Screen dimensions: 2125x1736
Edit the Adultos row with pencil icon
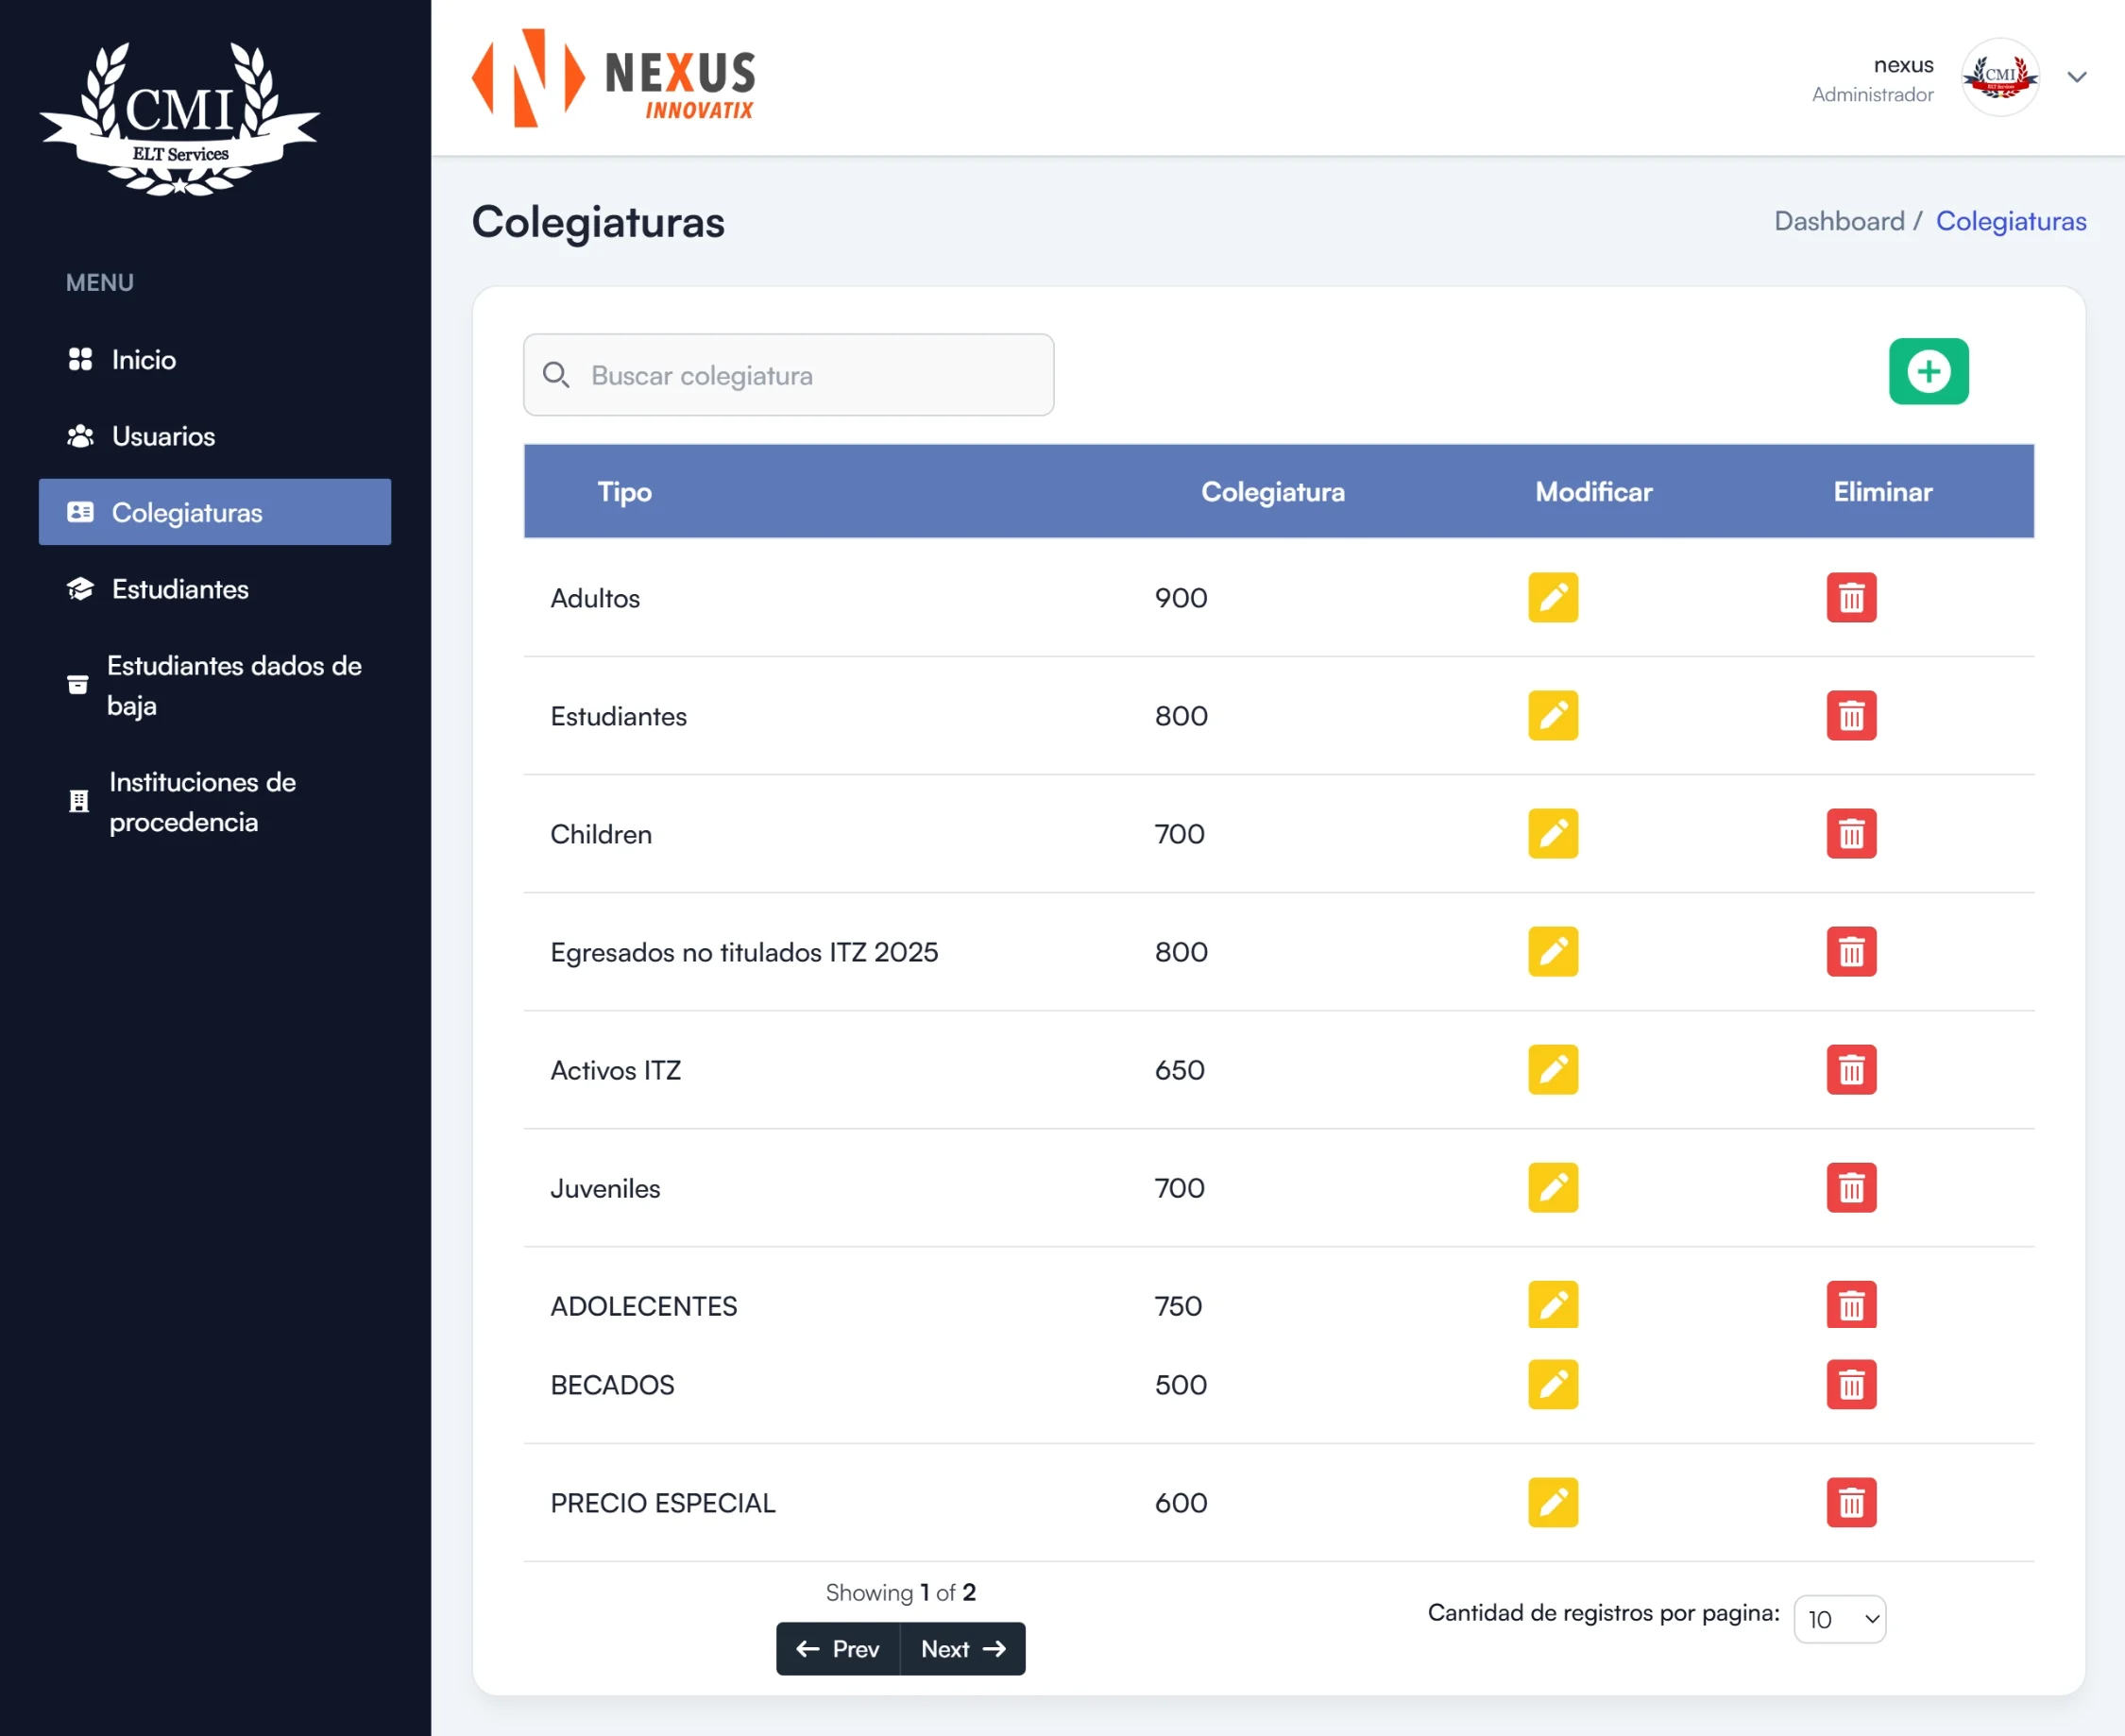pos(1552,598)
